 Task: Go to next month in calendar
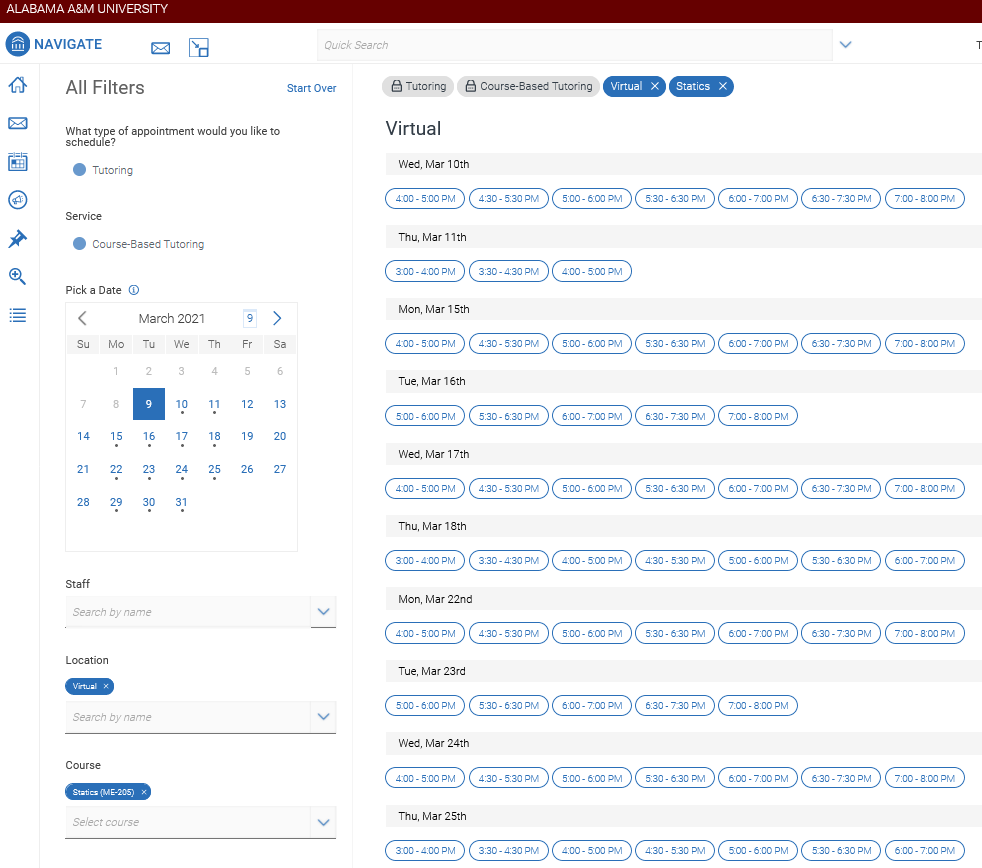click(277, 318)
